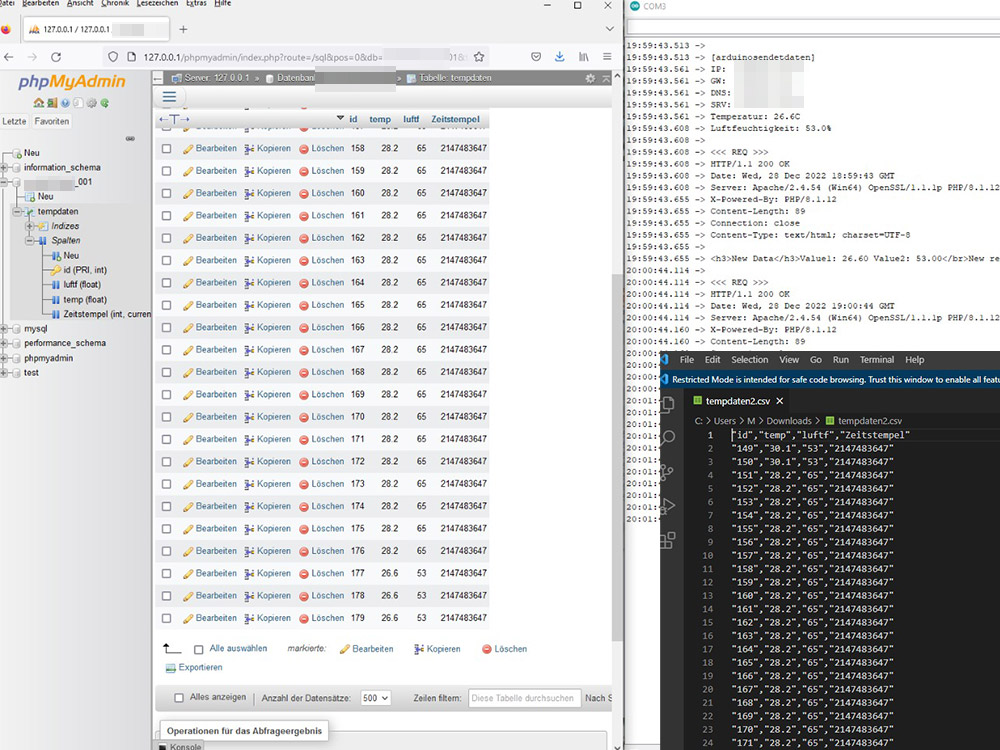Tick the checkbox for row id 177
The height and width of the screenshot is (750, 1000).
click(166, 573)
